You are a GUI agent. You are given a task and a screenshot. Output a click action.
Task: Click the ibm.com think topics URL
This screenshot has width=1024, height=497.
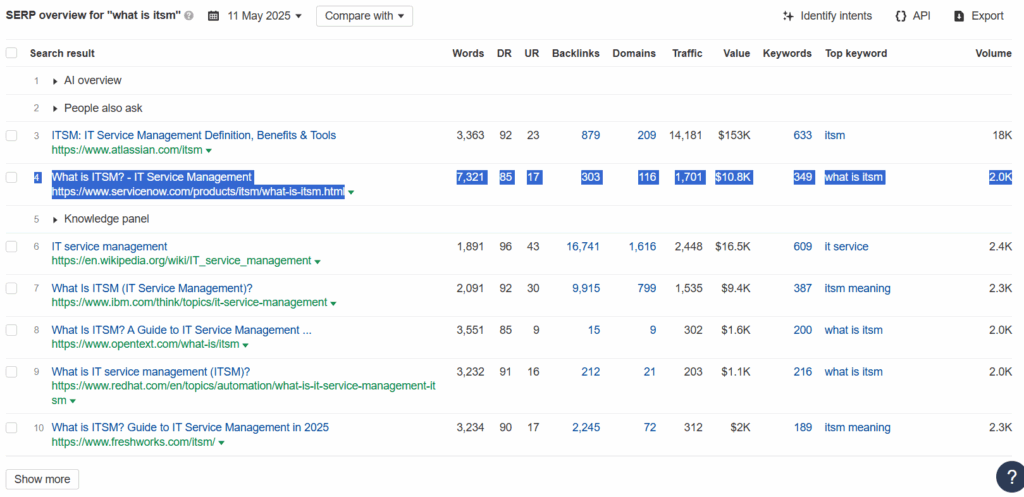189,302
